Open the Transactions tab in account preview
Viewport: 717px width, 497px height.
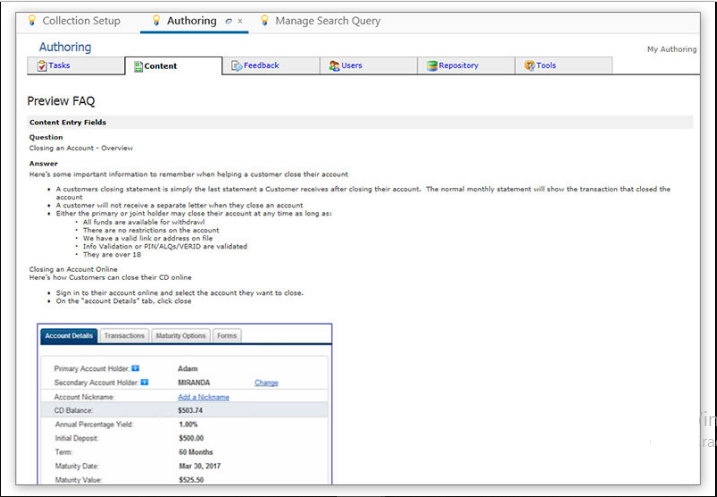click(125, 336)
